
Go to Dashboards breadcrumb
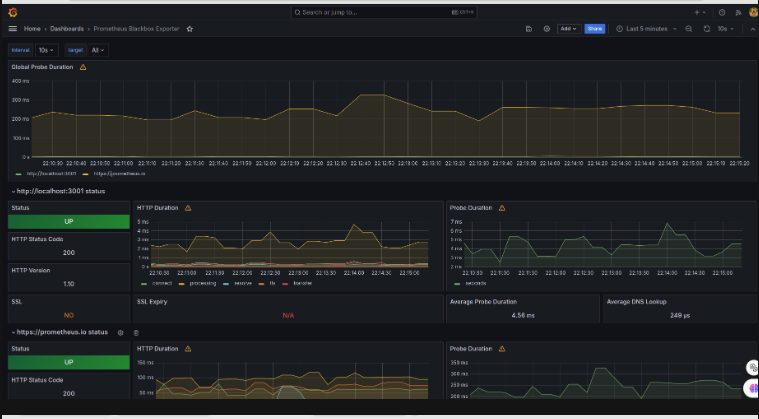click(x=67, y=29)
